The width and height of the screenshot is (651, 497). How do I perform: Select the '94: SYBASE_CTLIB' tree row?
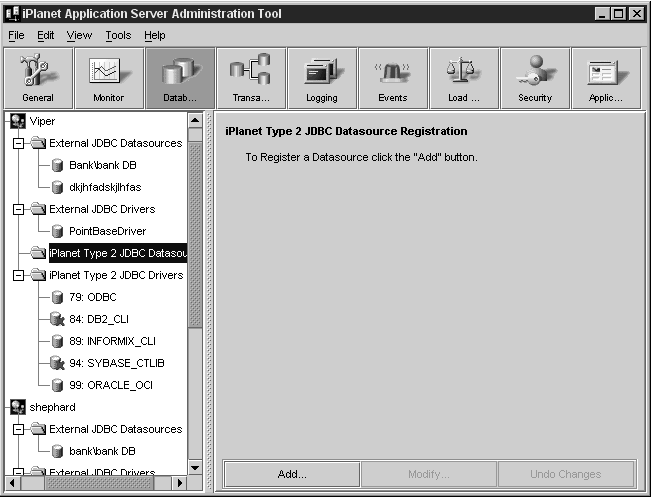[117, 363]
